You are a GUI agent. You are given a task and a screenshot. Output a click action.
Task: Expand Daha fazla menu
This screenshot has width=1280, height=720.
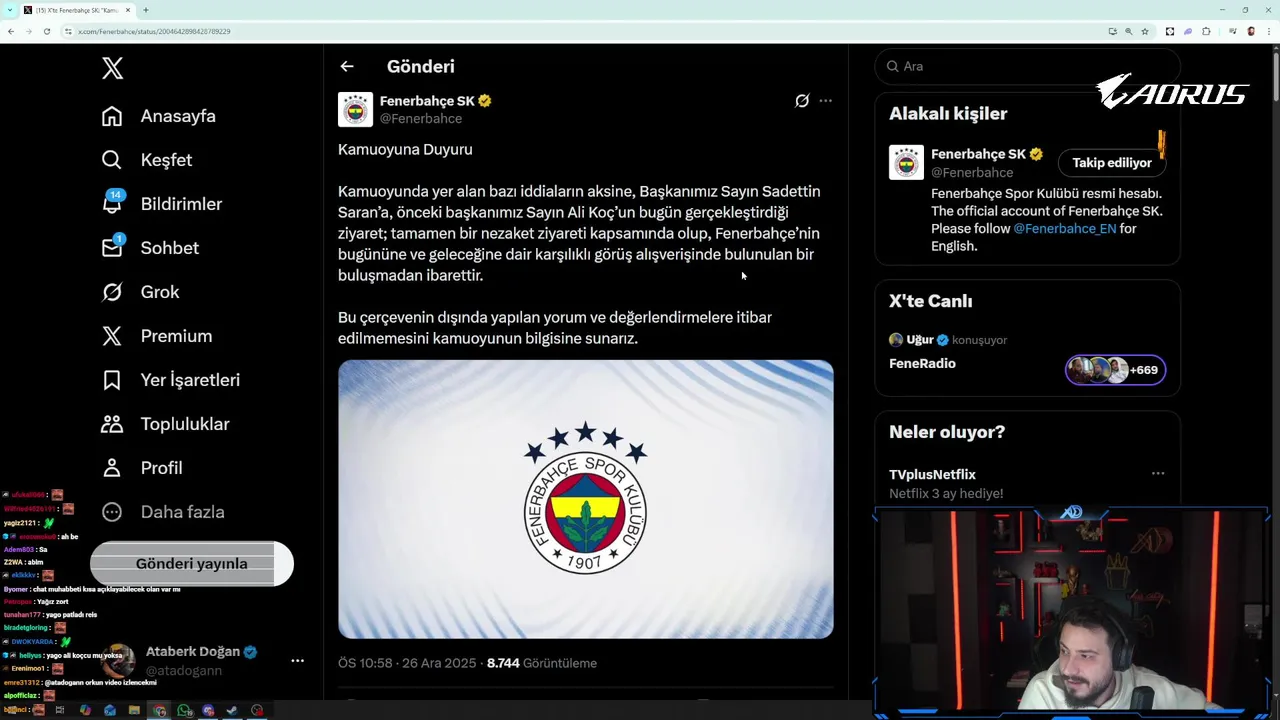click(x=162, y=512)
